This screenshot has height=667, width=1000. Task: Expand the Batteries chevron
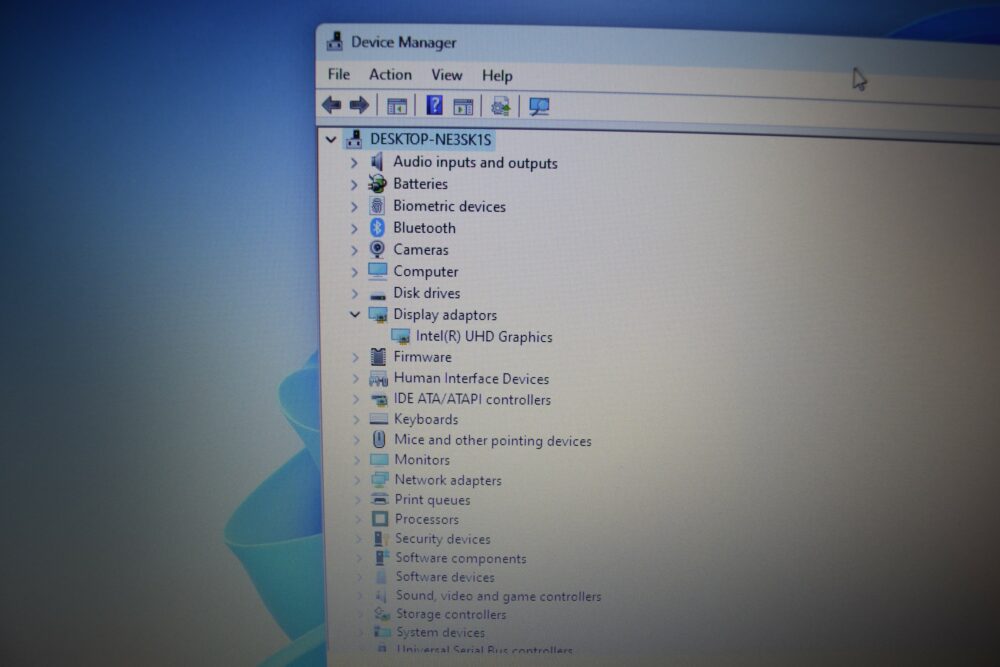[353, 185]
